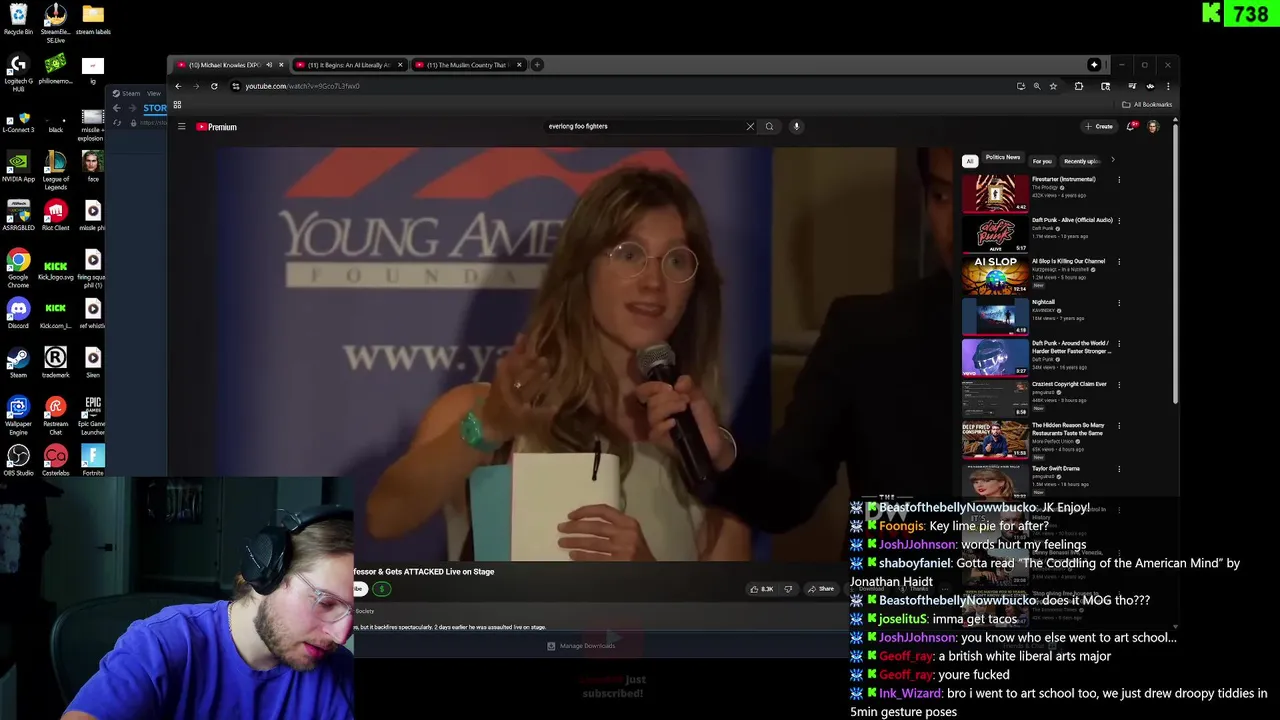Click the Share button under video
Viewport: 1280px width, 720px height.
click(x=821, y=589)
